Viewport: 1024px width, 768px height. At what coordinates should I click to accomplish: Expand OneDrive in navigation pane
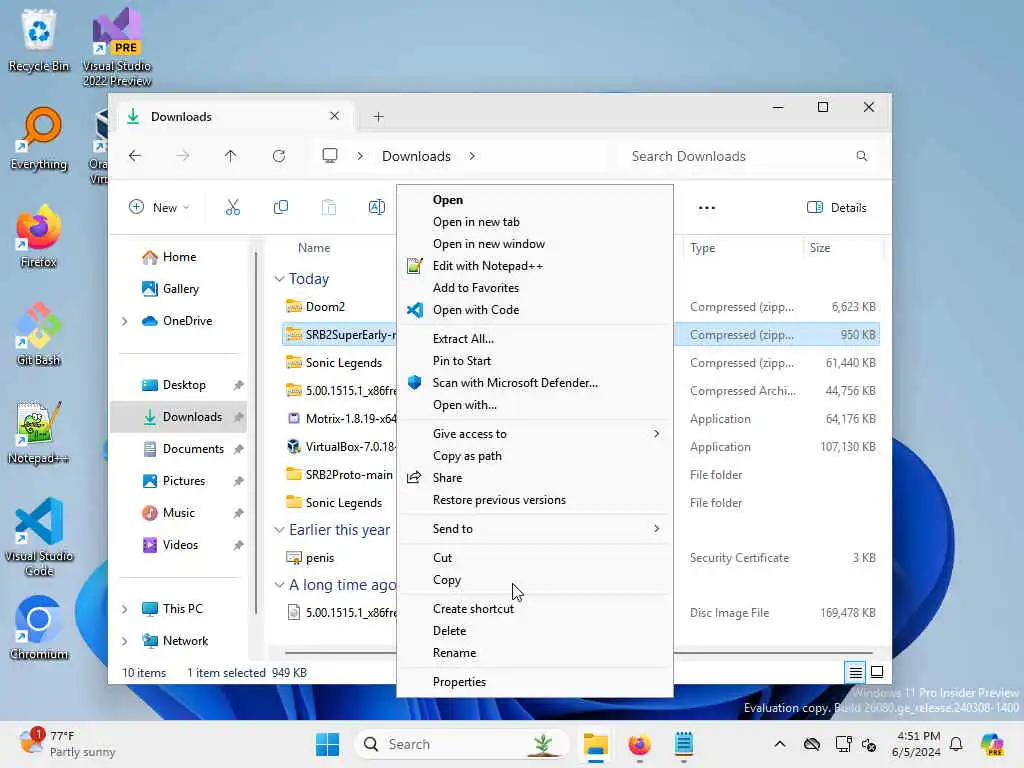[124, 321]
